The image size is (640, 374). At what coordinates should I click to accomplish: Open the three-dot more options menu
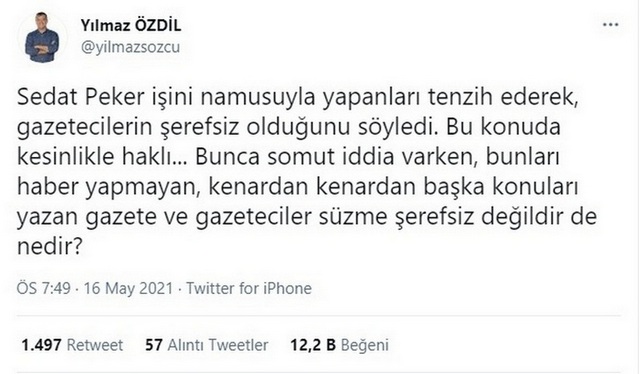(610, 25)
